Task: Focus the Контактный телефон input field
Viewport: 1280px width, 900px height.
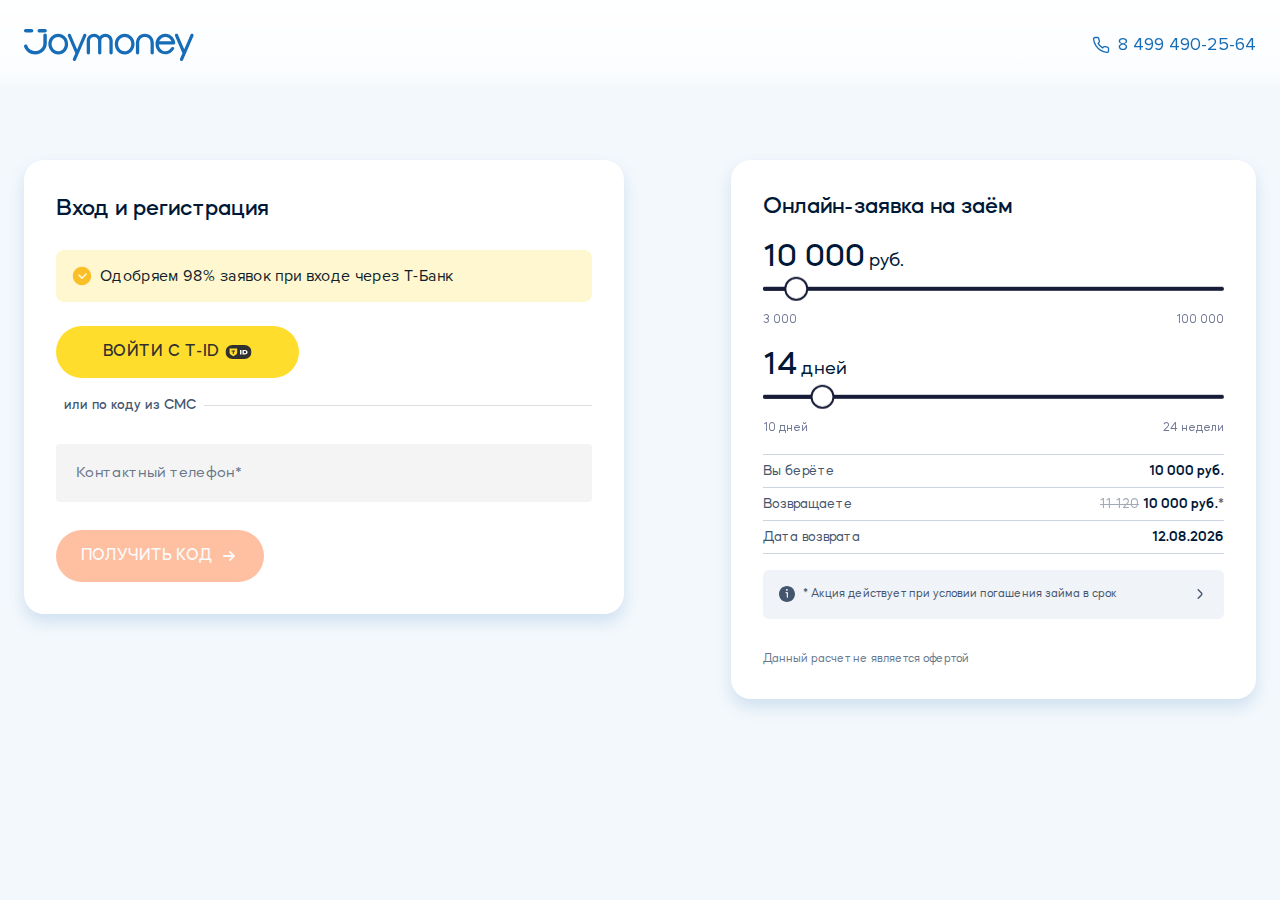Action: coord(324,473)
